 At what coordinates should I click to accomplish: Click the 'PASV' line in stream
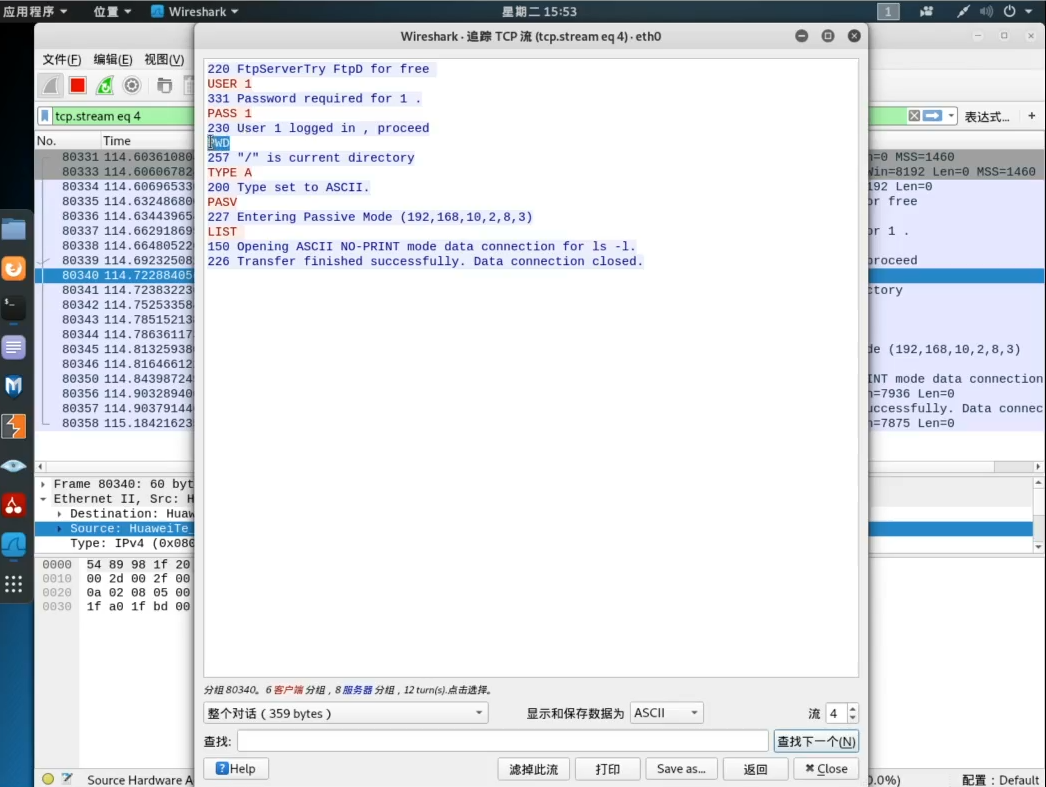(222, 202)
